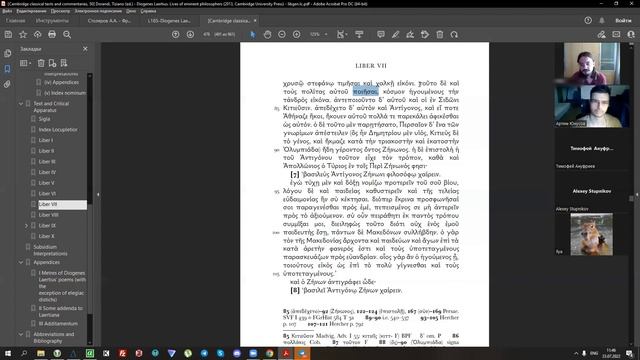640x360 pixels.
Task: Open share with others icon
Action: click(631, 35)
